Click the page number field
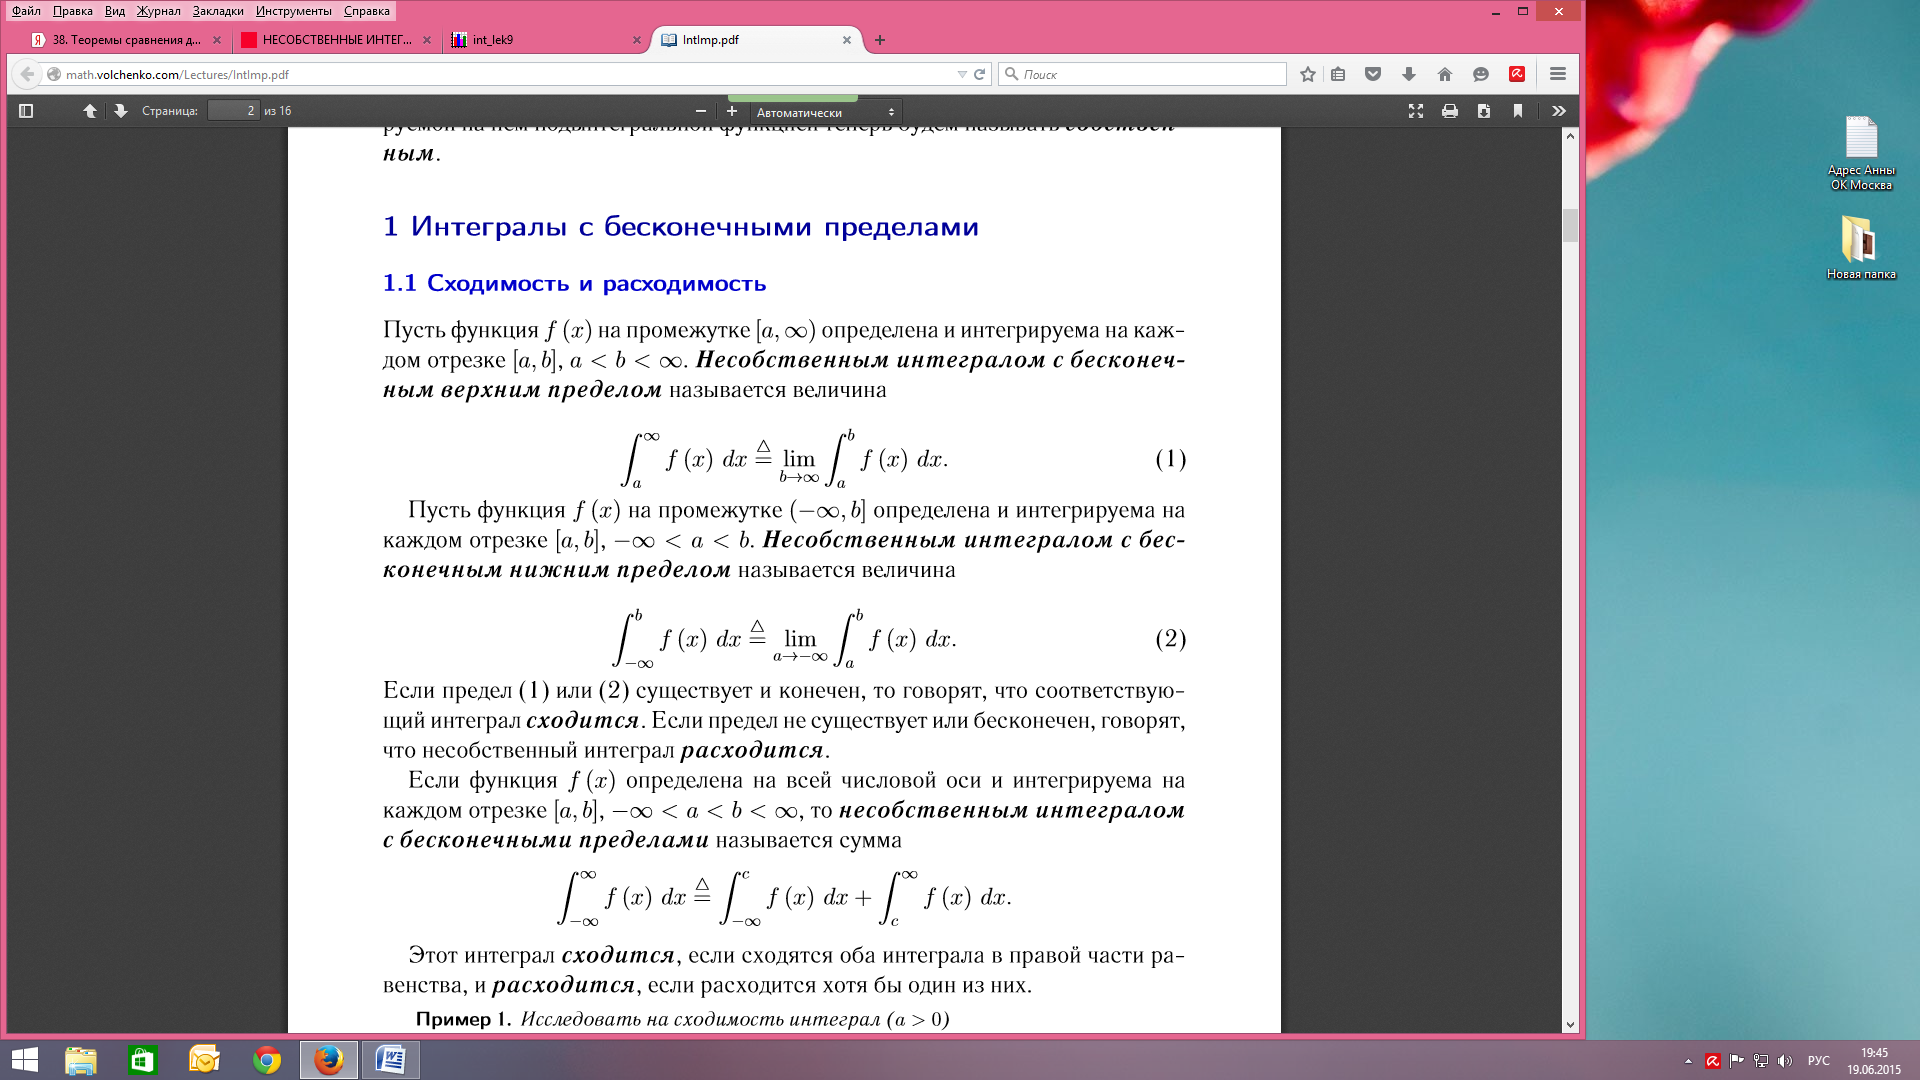The width and height of the screenshot is (1920, 1080). click(x=234, y=111)
